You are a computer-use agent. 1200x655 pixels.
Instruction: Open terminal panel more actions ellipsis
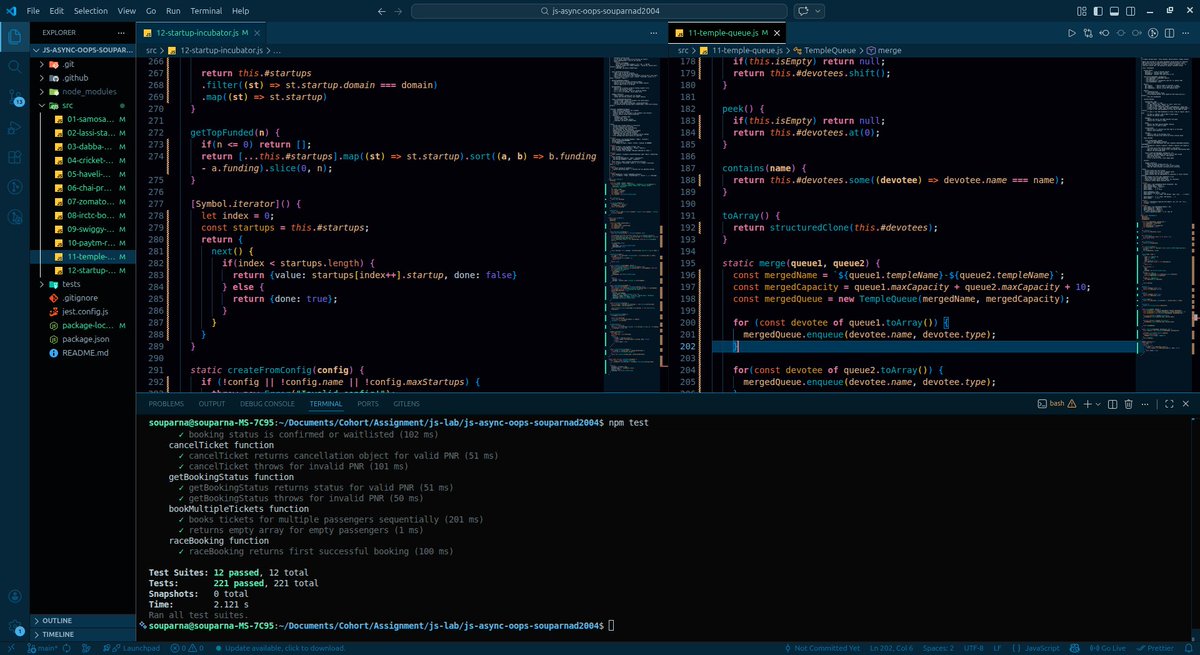pyautogui.click(x=1146, y=403)
